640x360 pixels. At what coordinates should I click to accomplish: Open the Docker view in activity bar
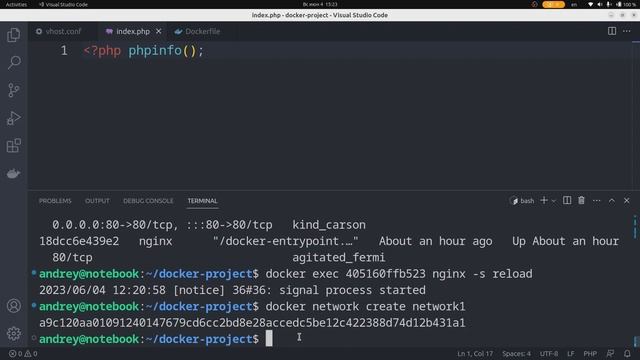coord(13,173)
